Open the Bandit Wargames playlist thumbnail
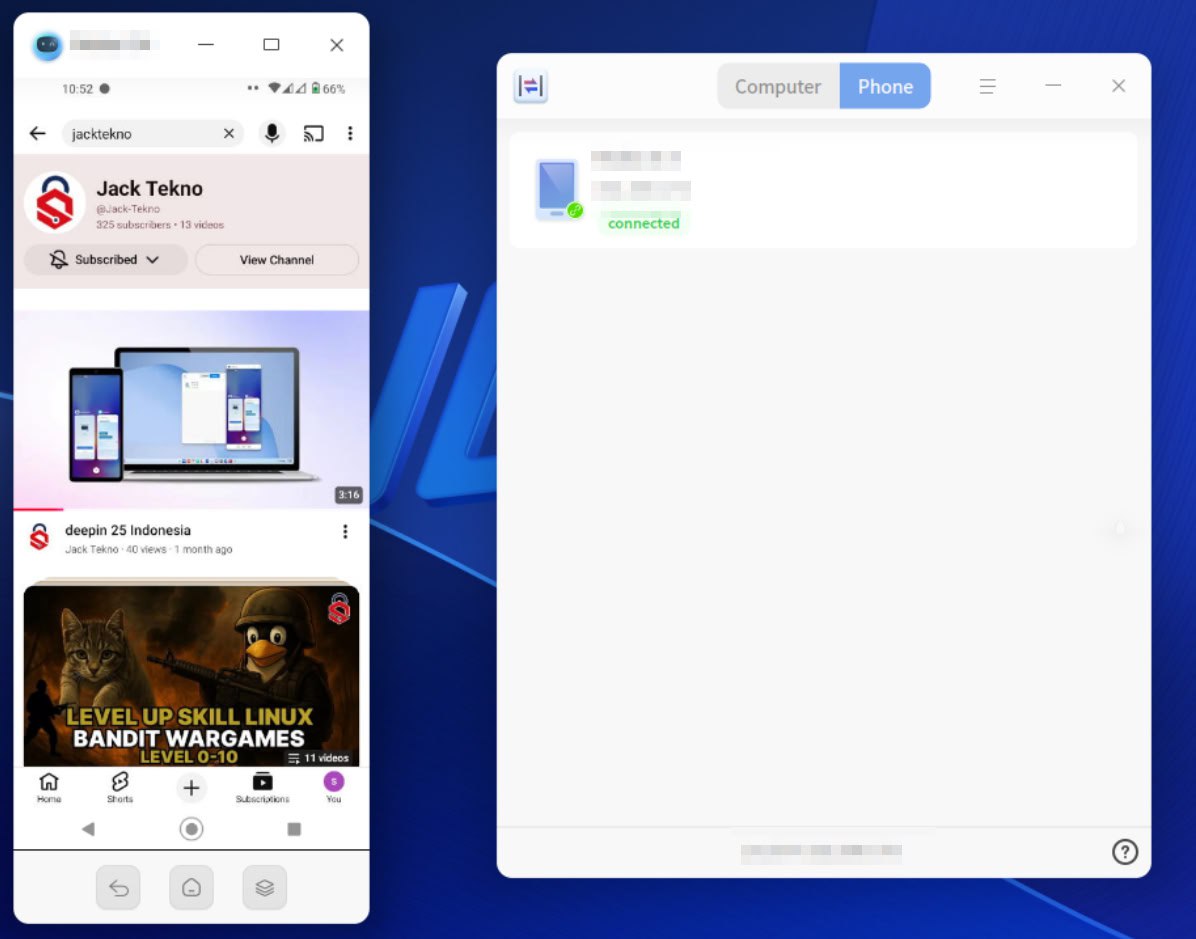1196x939 pixels. click(x=191, y=676)
